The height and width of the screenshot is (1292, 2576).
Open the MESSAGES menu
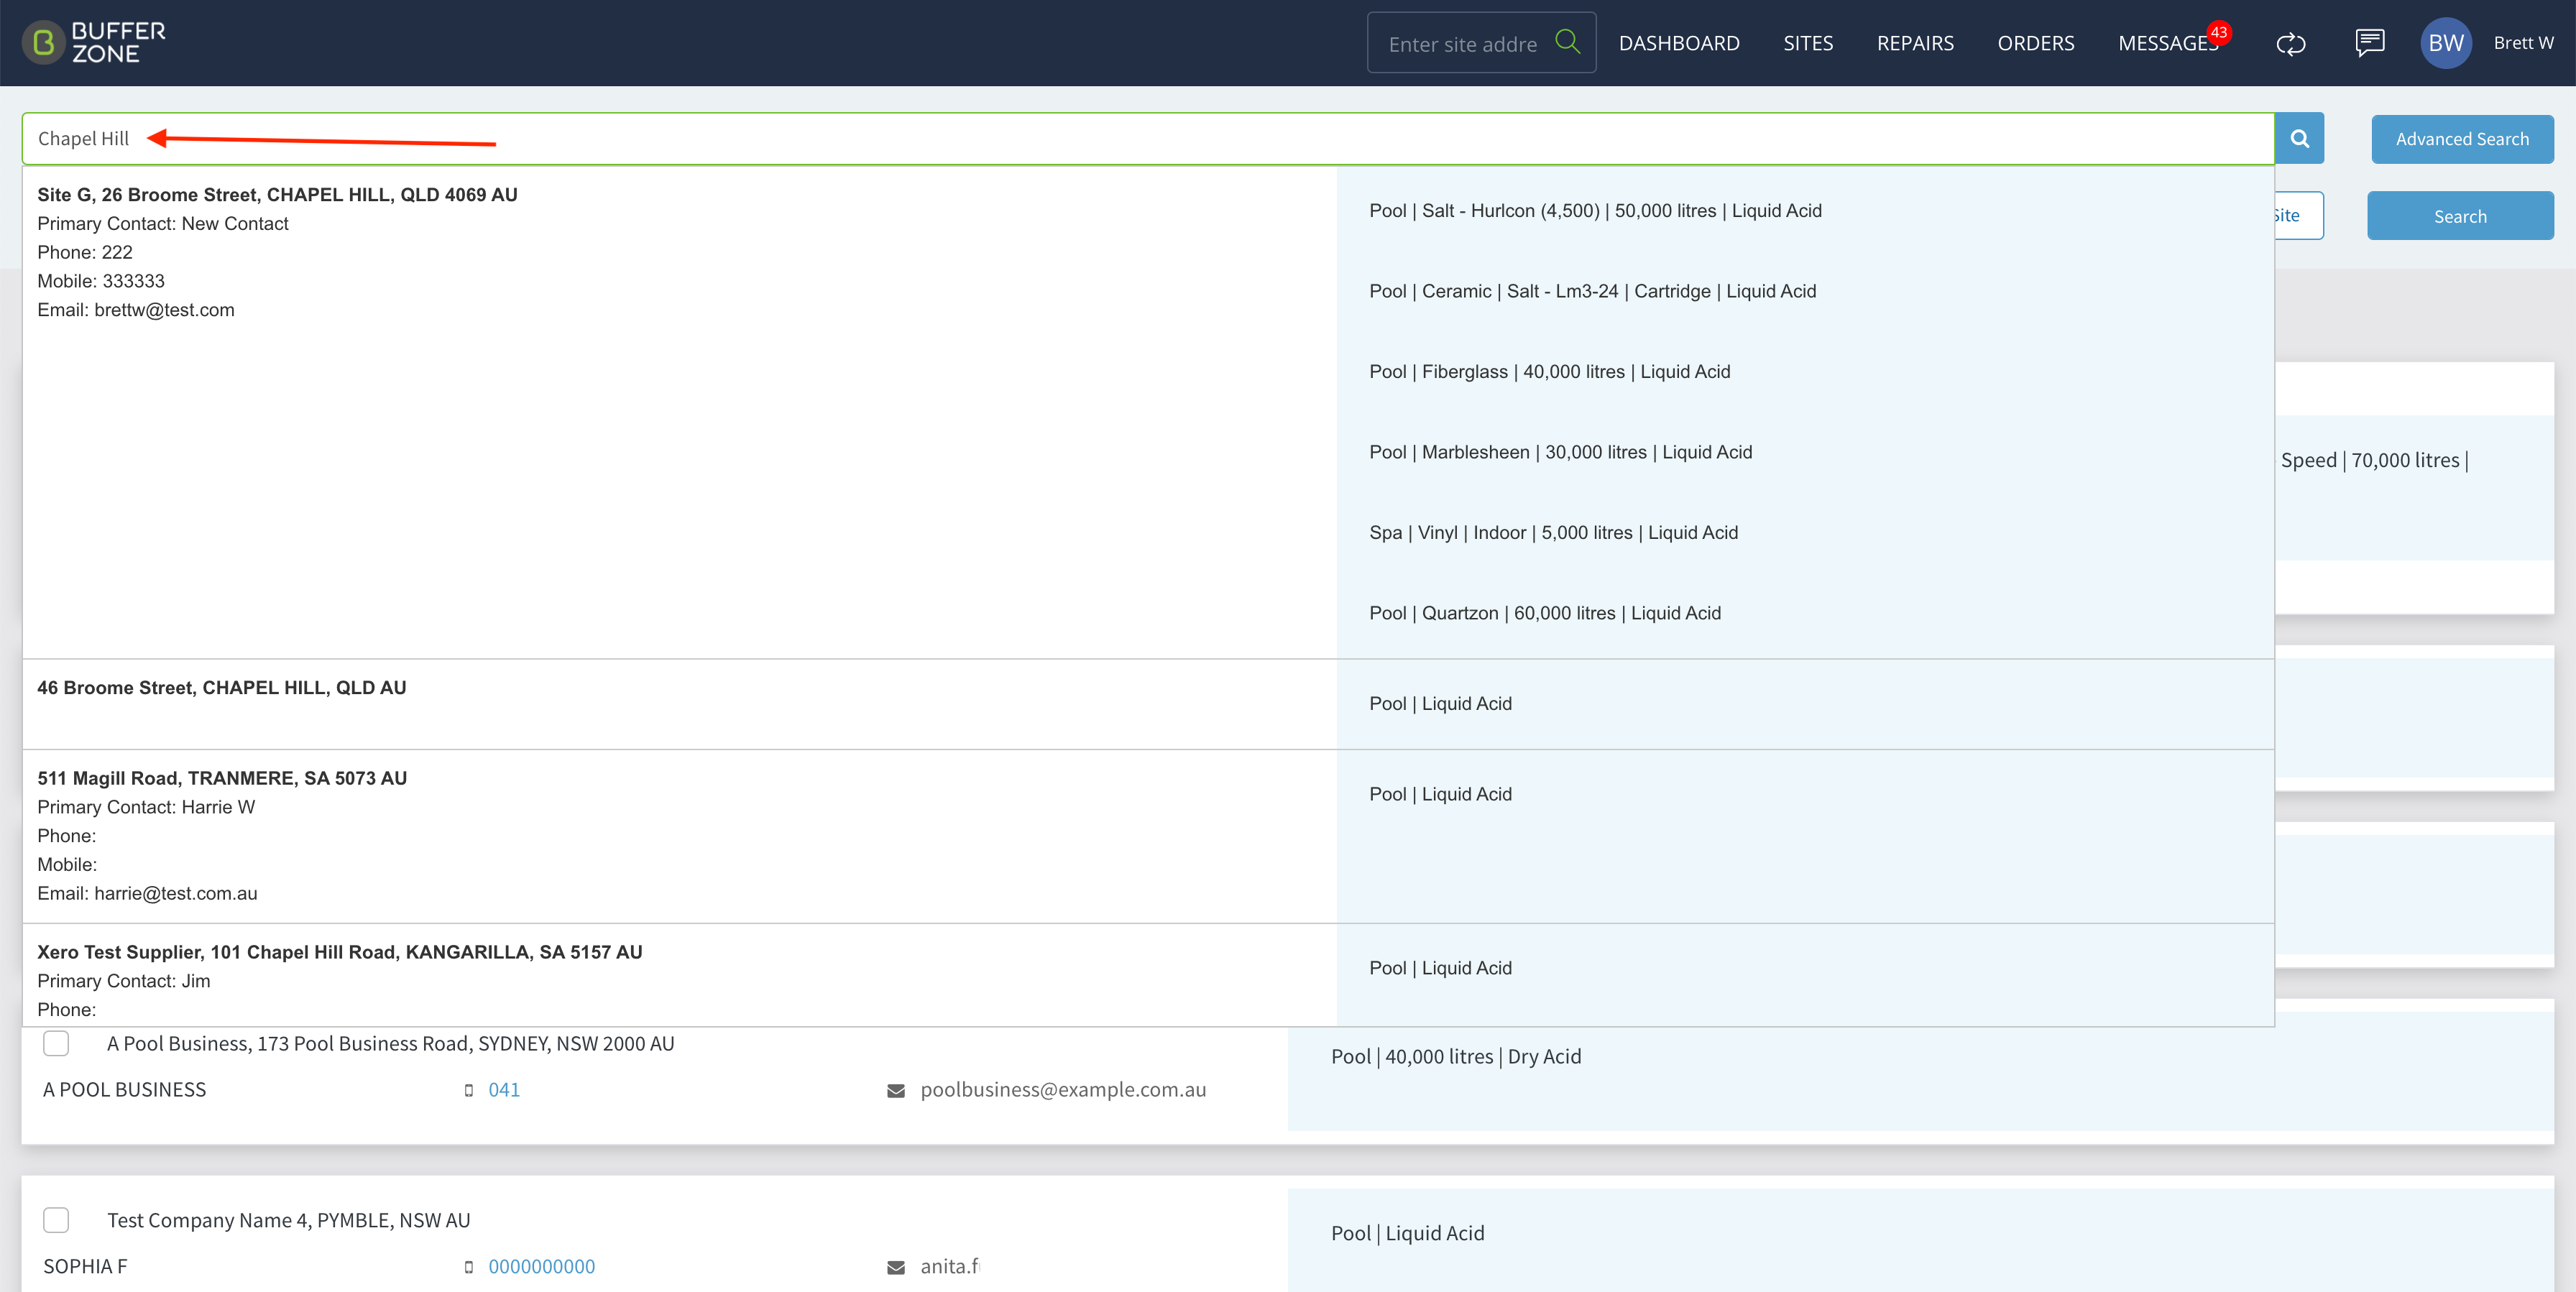tap(2166, 43)
